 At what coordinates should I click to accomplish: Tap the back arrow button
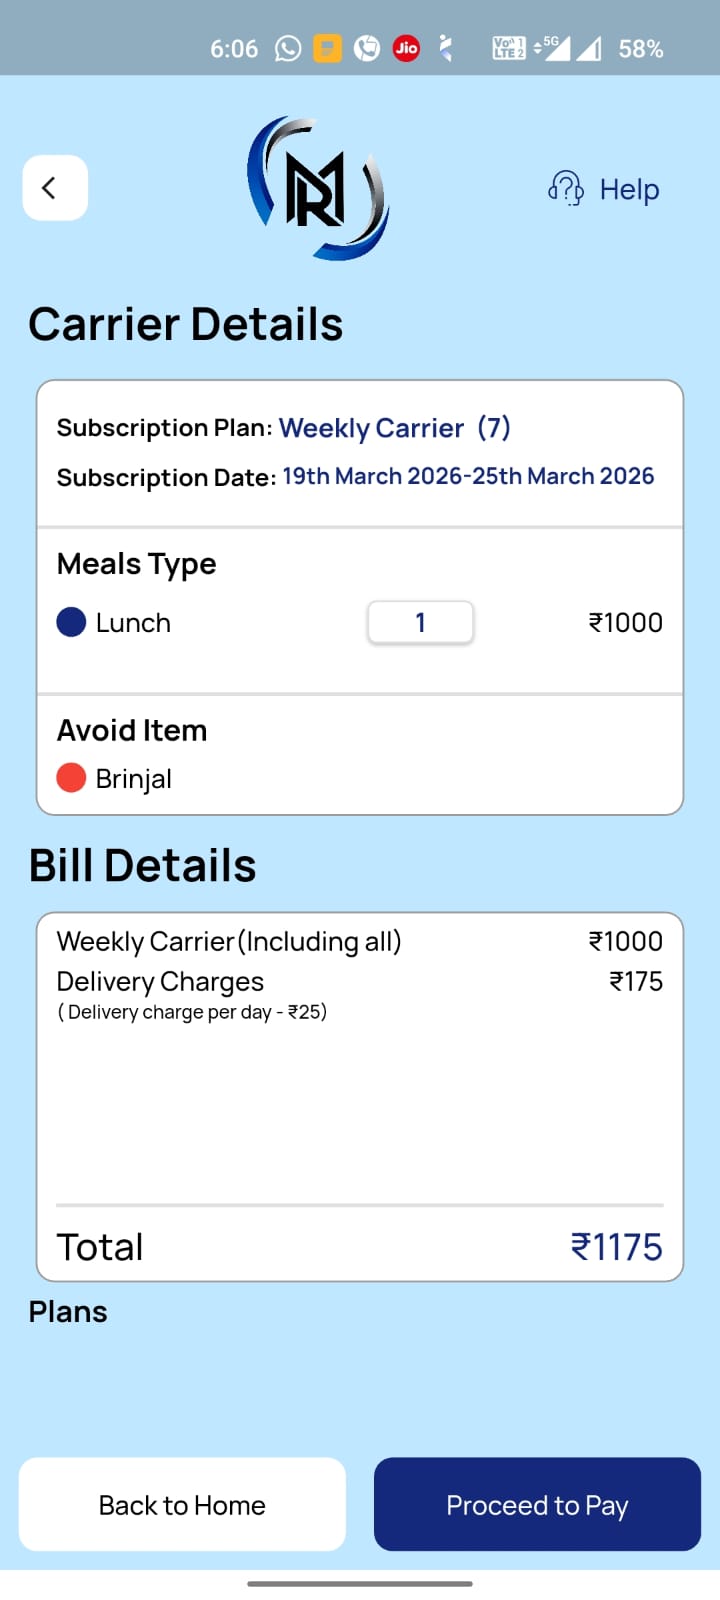tap(55, 188)
